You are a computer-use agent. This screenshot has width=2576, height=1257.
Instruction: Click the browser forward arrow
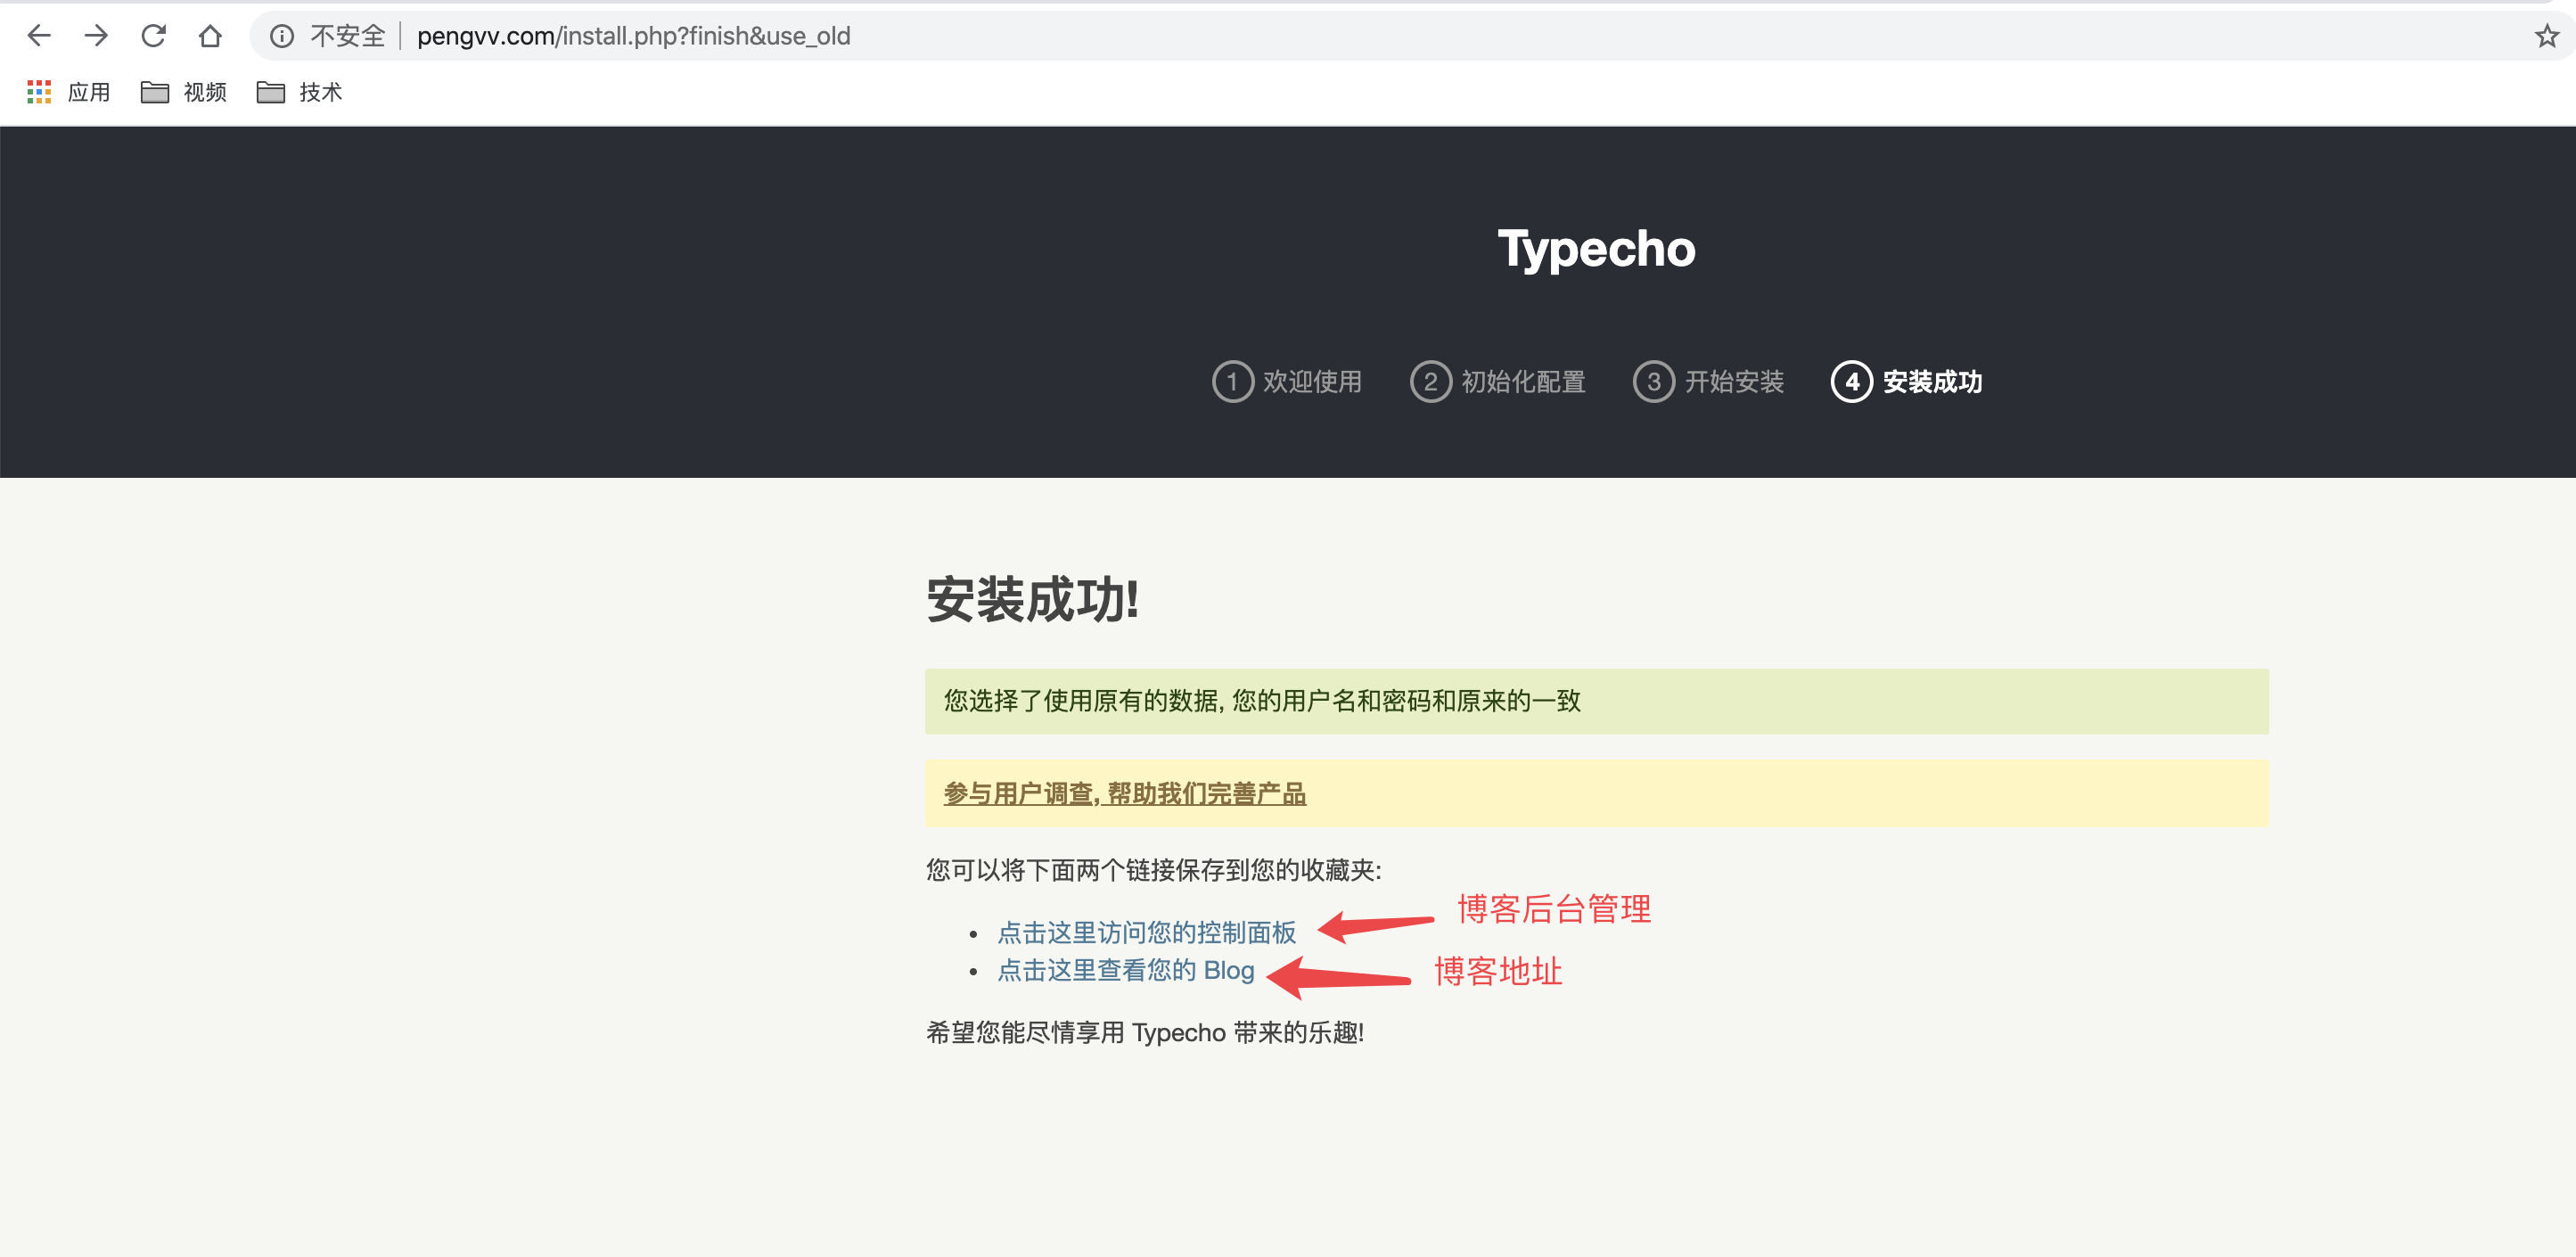pos(96,36)
